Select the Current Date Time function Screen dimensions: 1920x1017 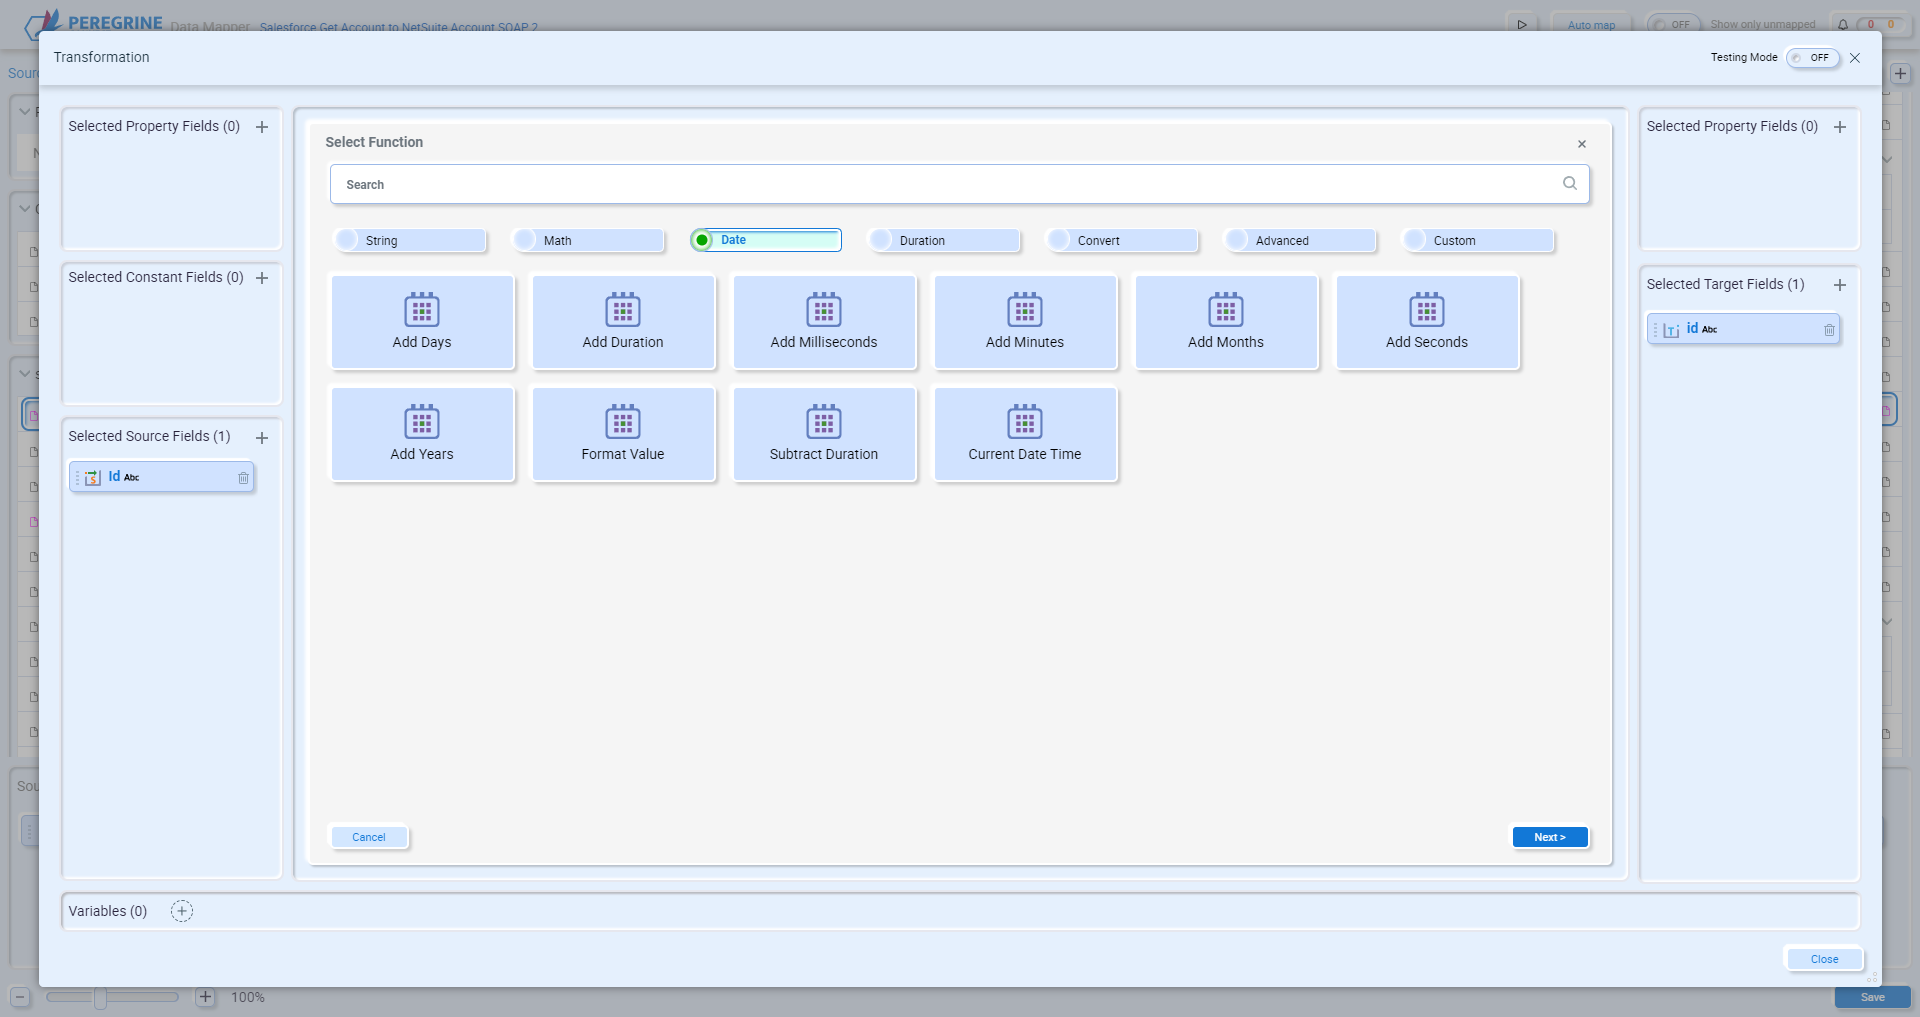coord(1025,434)
